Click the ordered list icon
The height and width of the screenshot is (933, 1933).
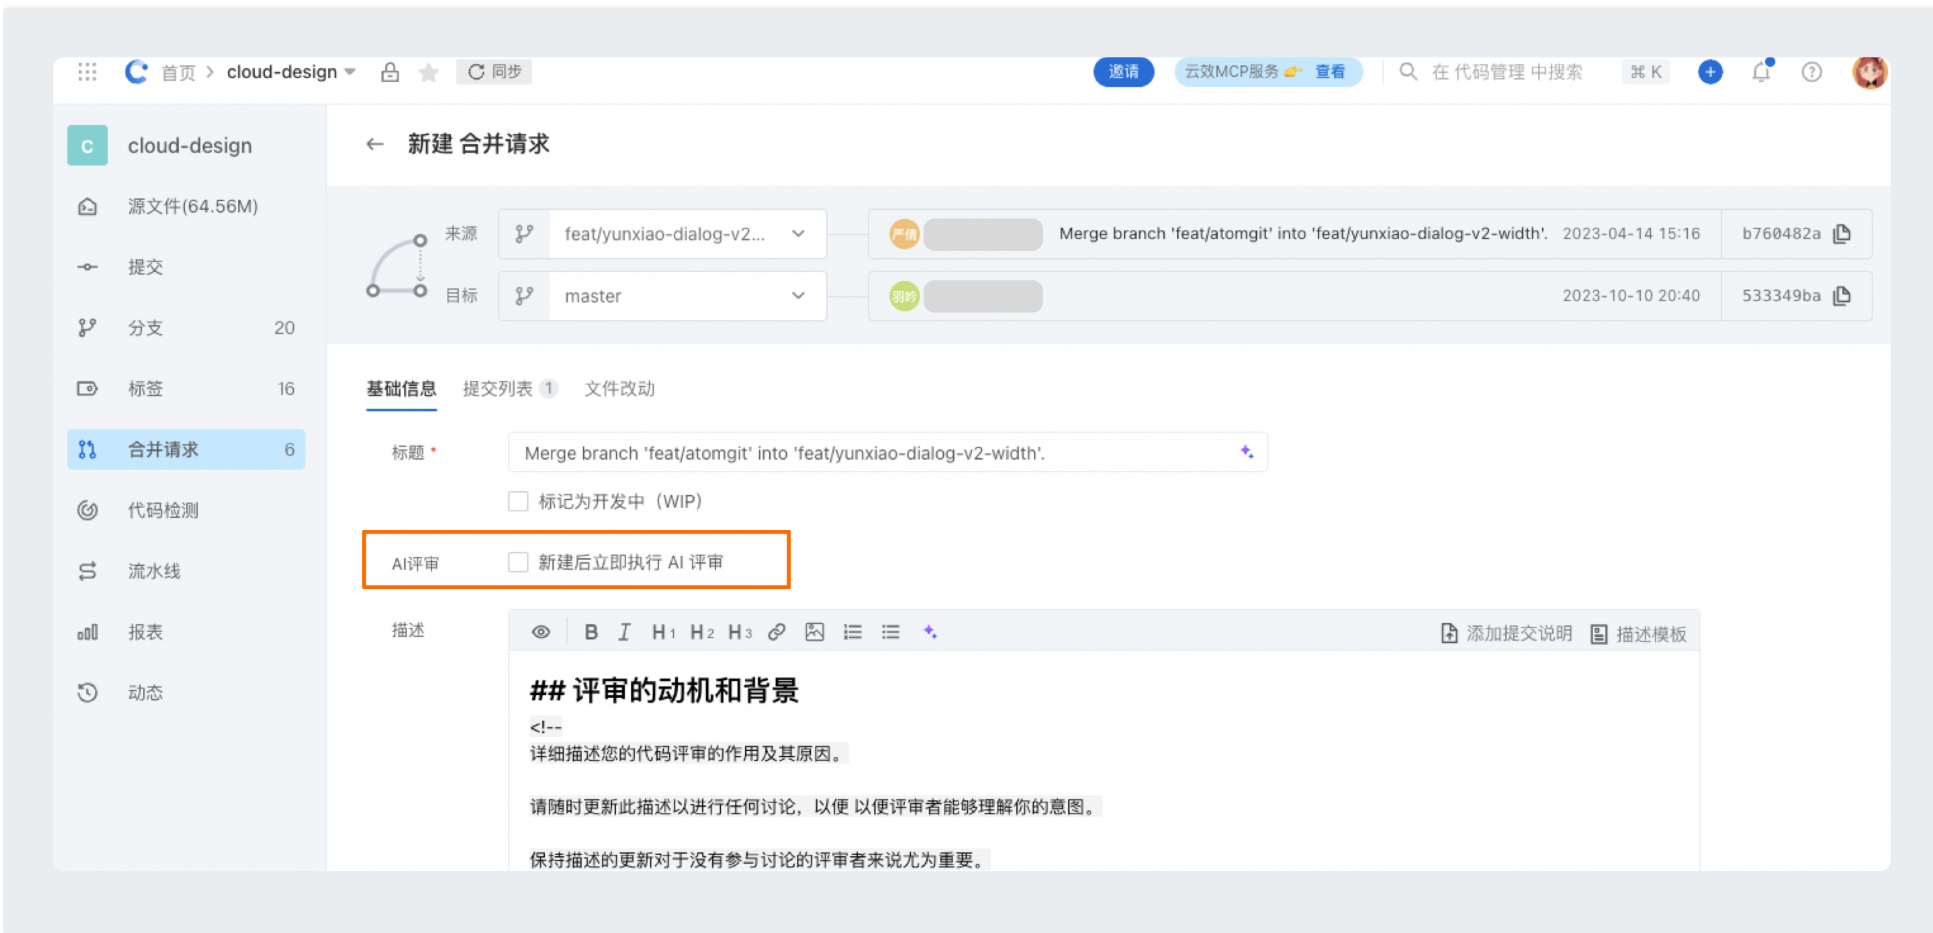[x=852, y=631]
